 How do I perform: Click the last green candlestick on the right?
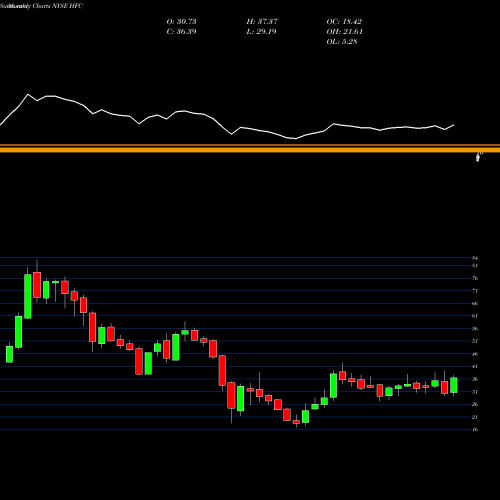(x=454, y=385)
